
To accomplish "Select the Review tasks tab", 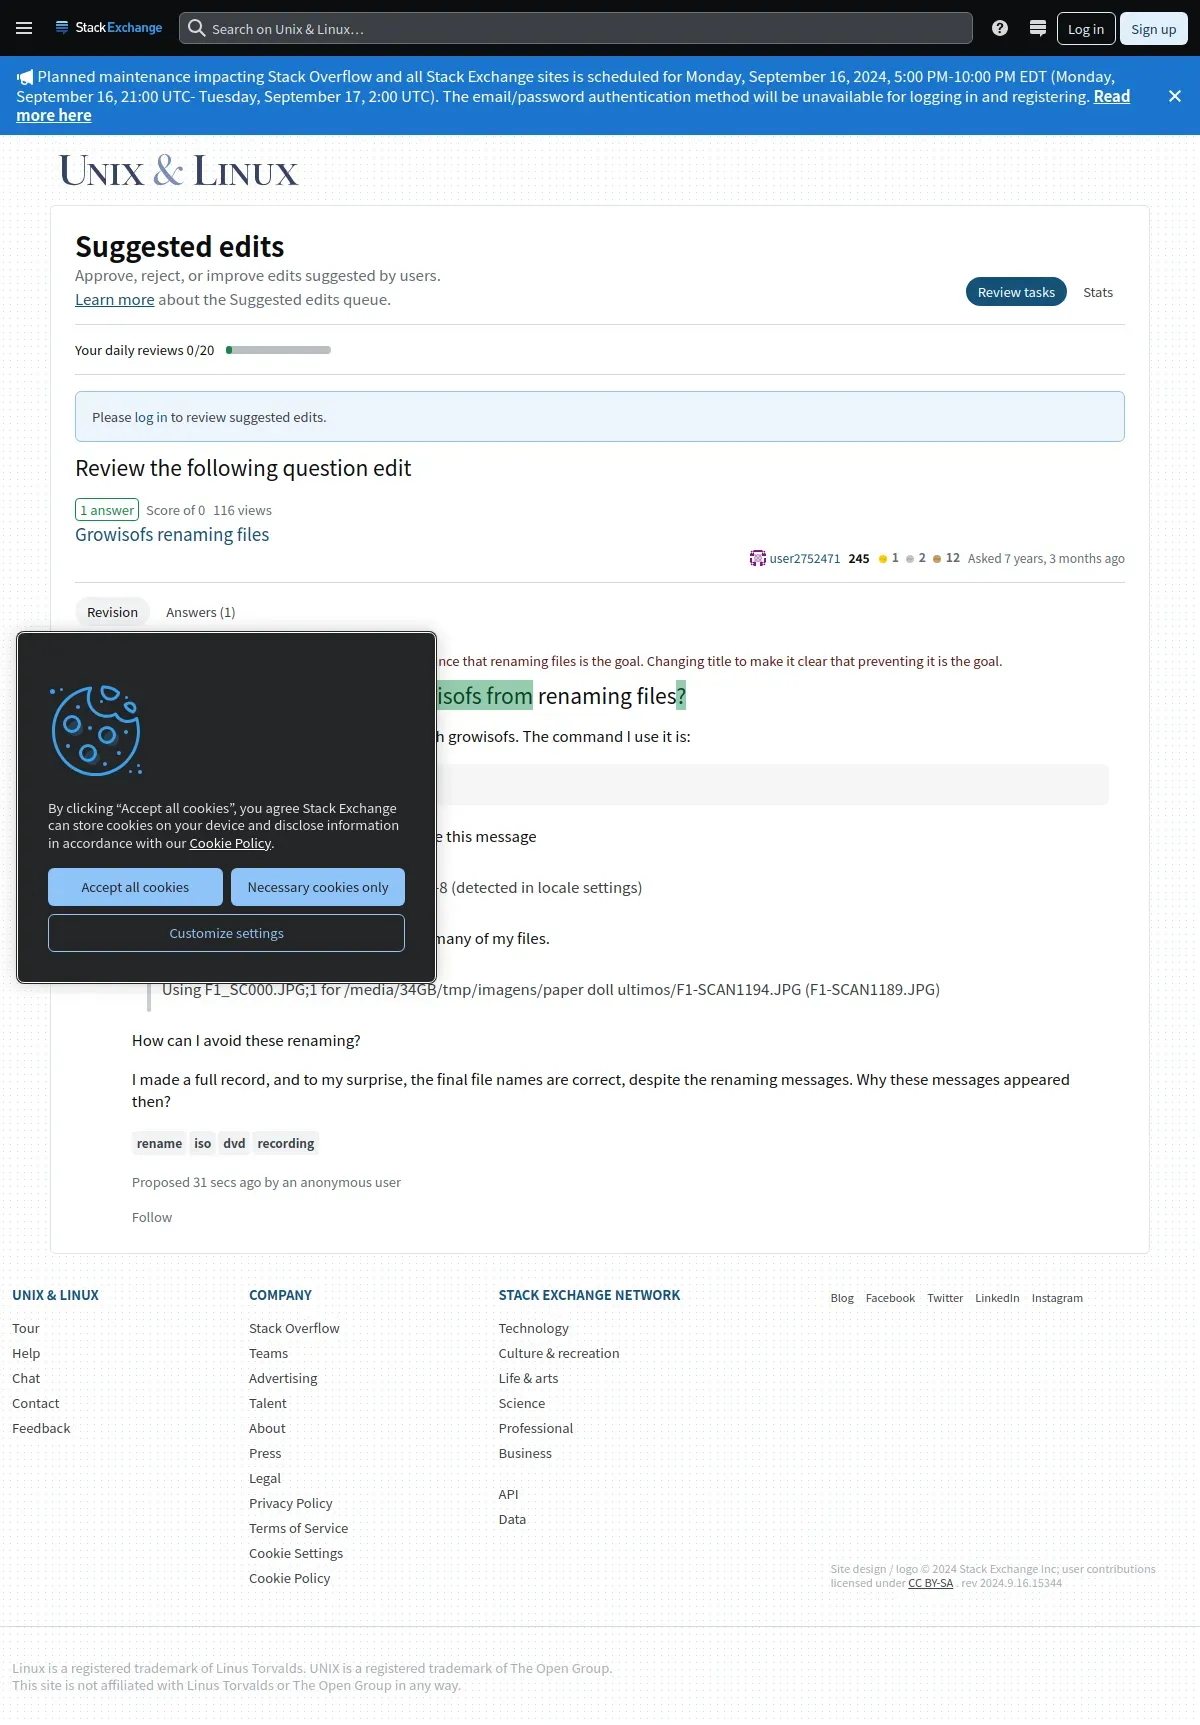I will coord(1016,292).
